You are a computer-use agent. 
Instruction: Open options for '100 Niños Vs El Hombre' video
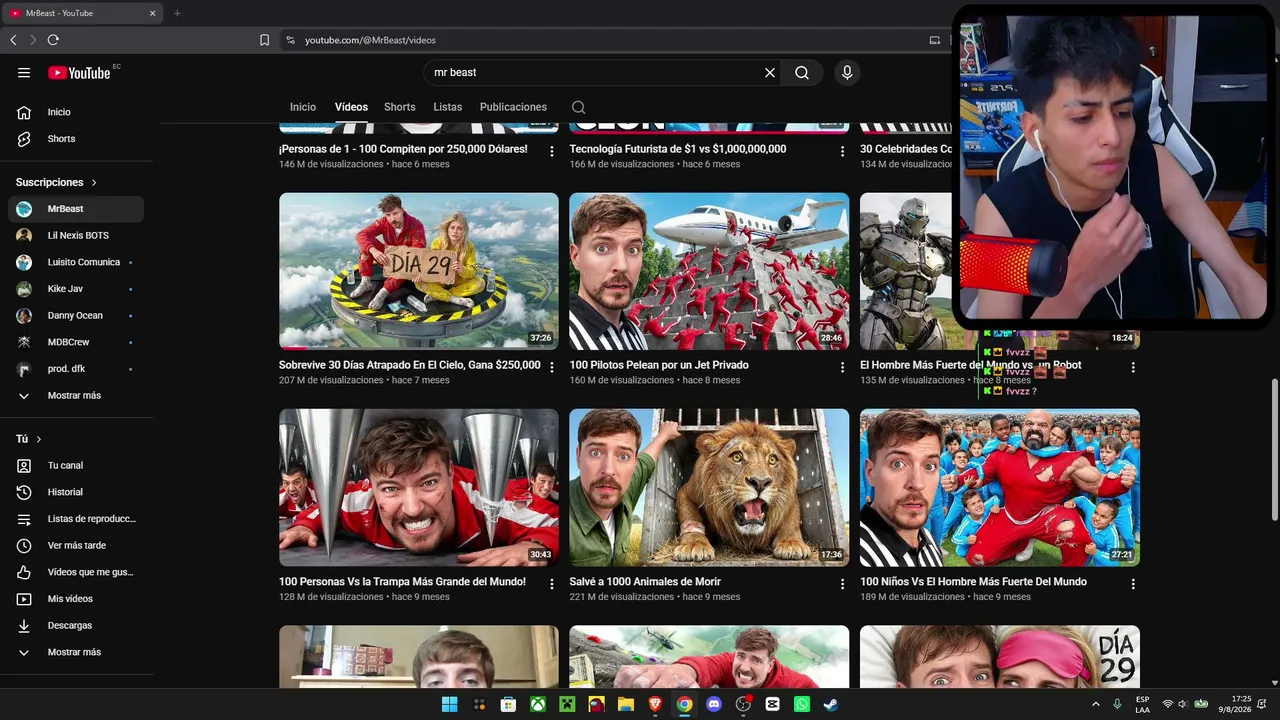1132,584
